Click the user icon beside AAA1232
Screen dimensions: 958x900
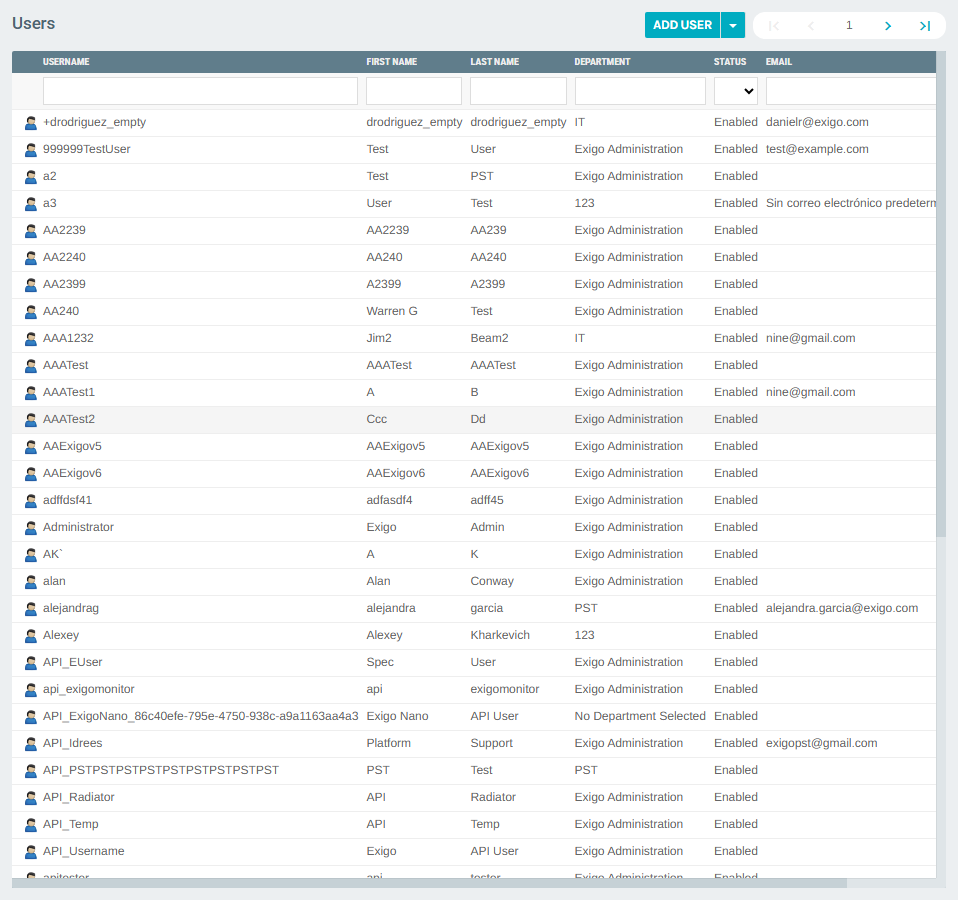tap(29, 338)
